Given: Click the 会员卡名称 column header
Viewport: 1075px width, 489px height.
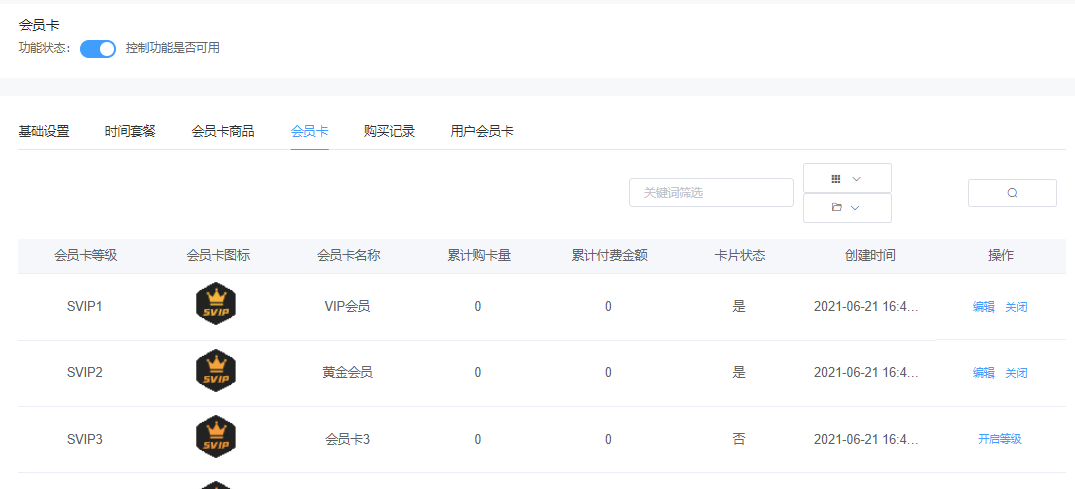Looking at the screenshot, I should point(348,256).
